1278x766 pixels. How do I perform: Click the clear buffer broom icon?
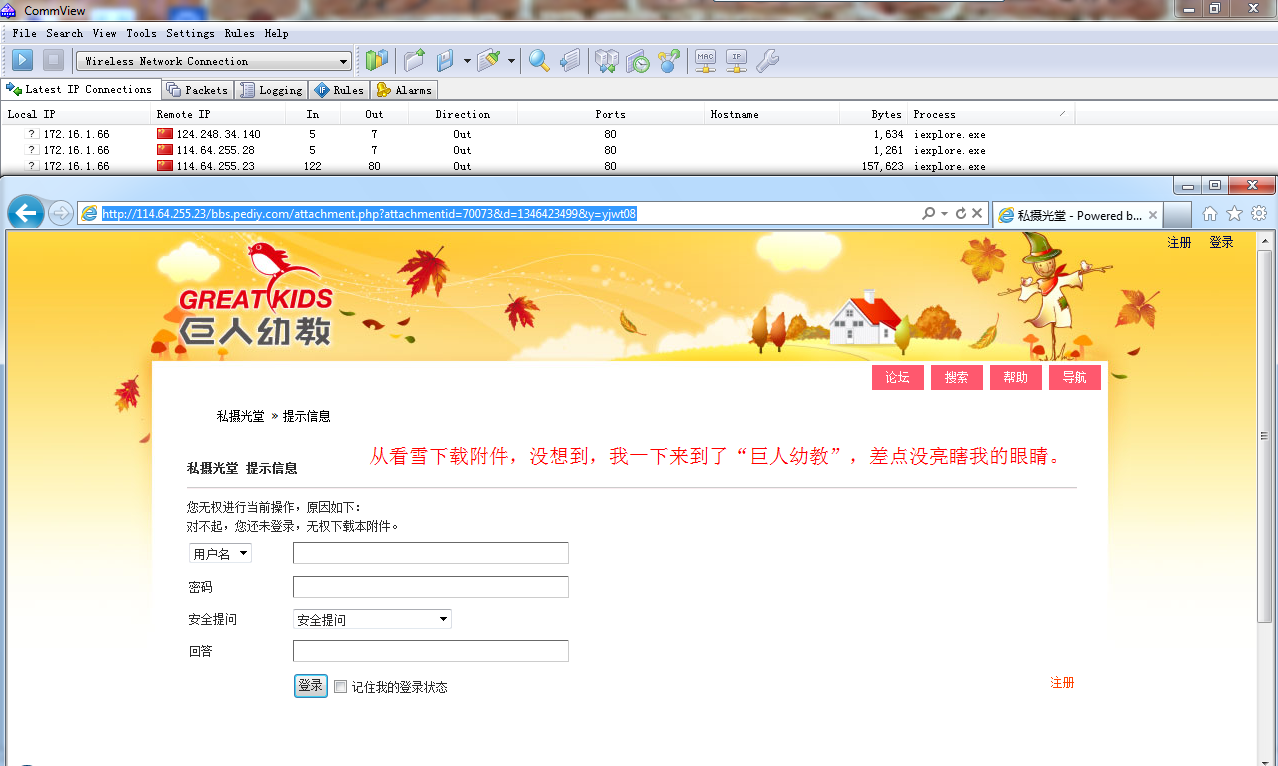[489, 61]
